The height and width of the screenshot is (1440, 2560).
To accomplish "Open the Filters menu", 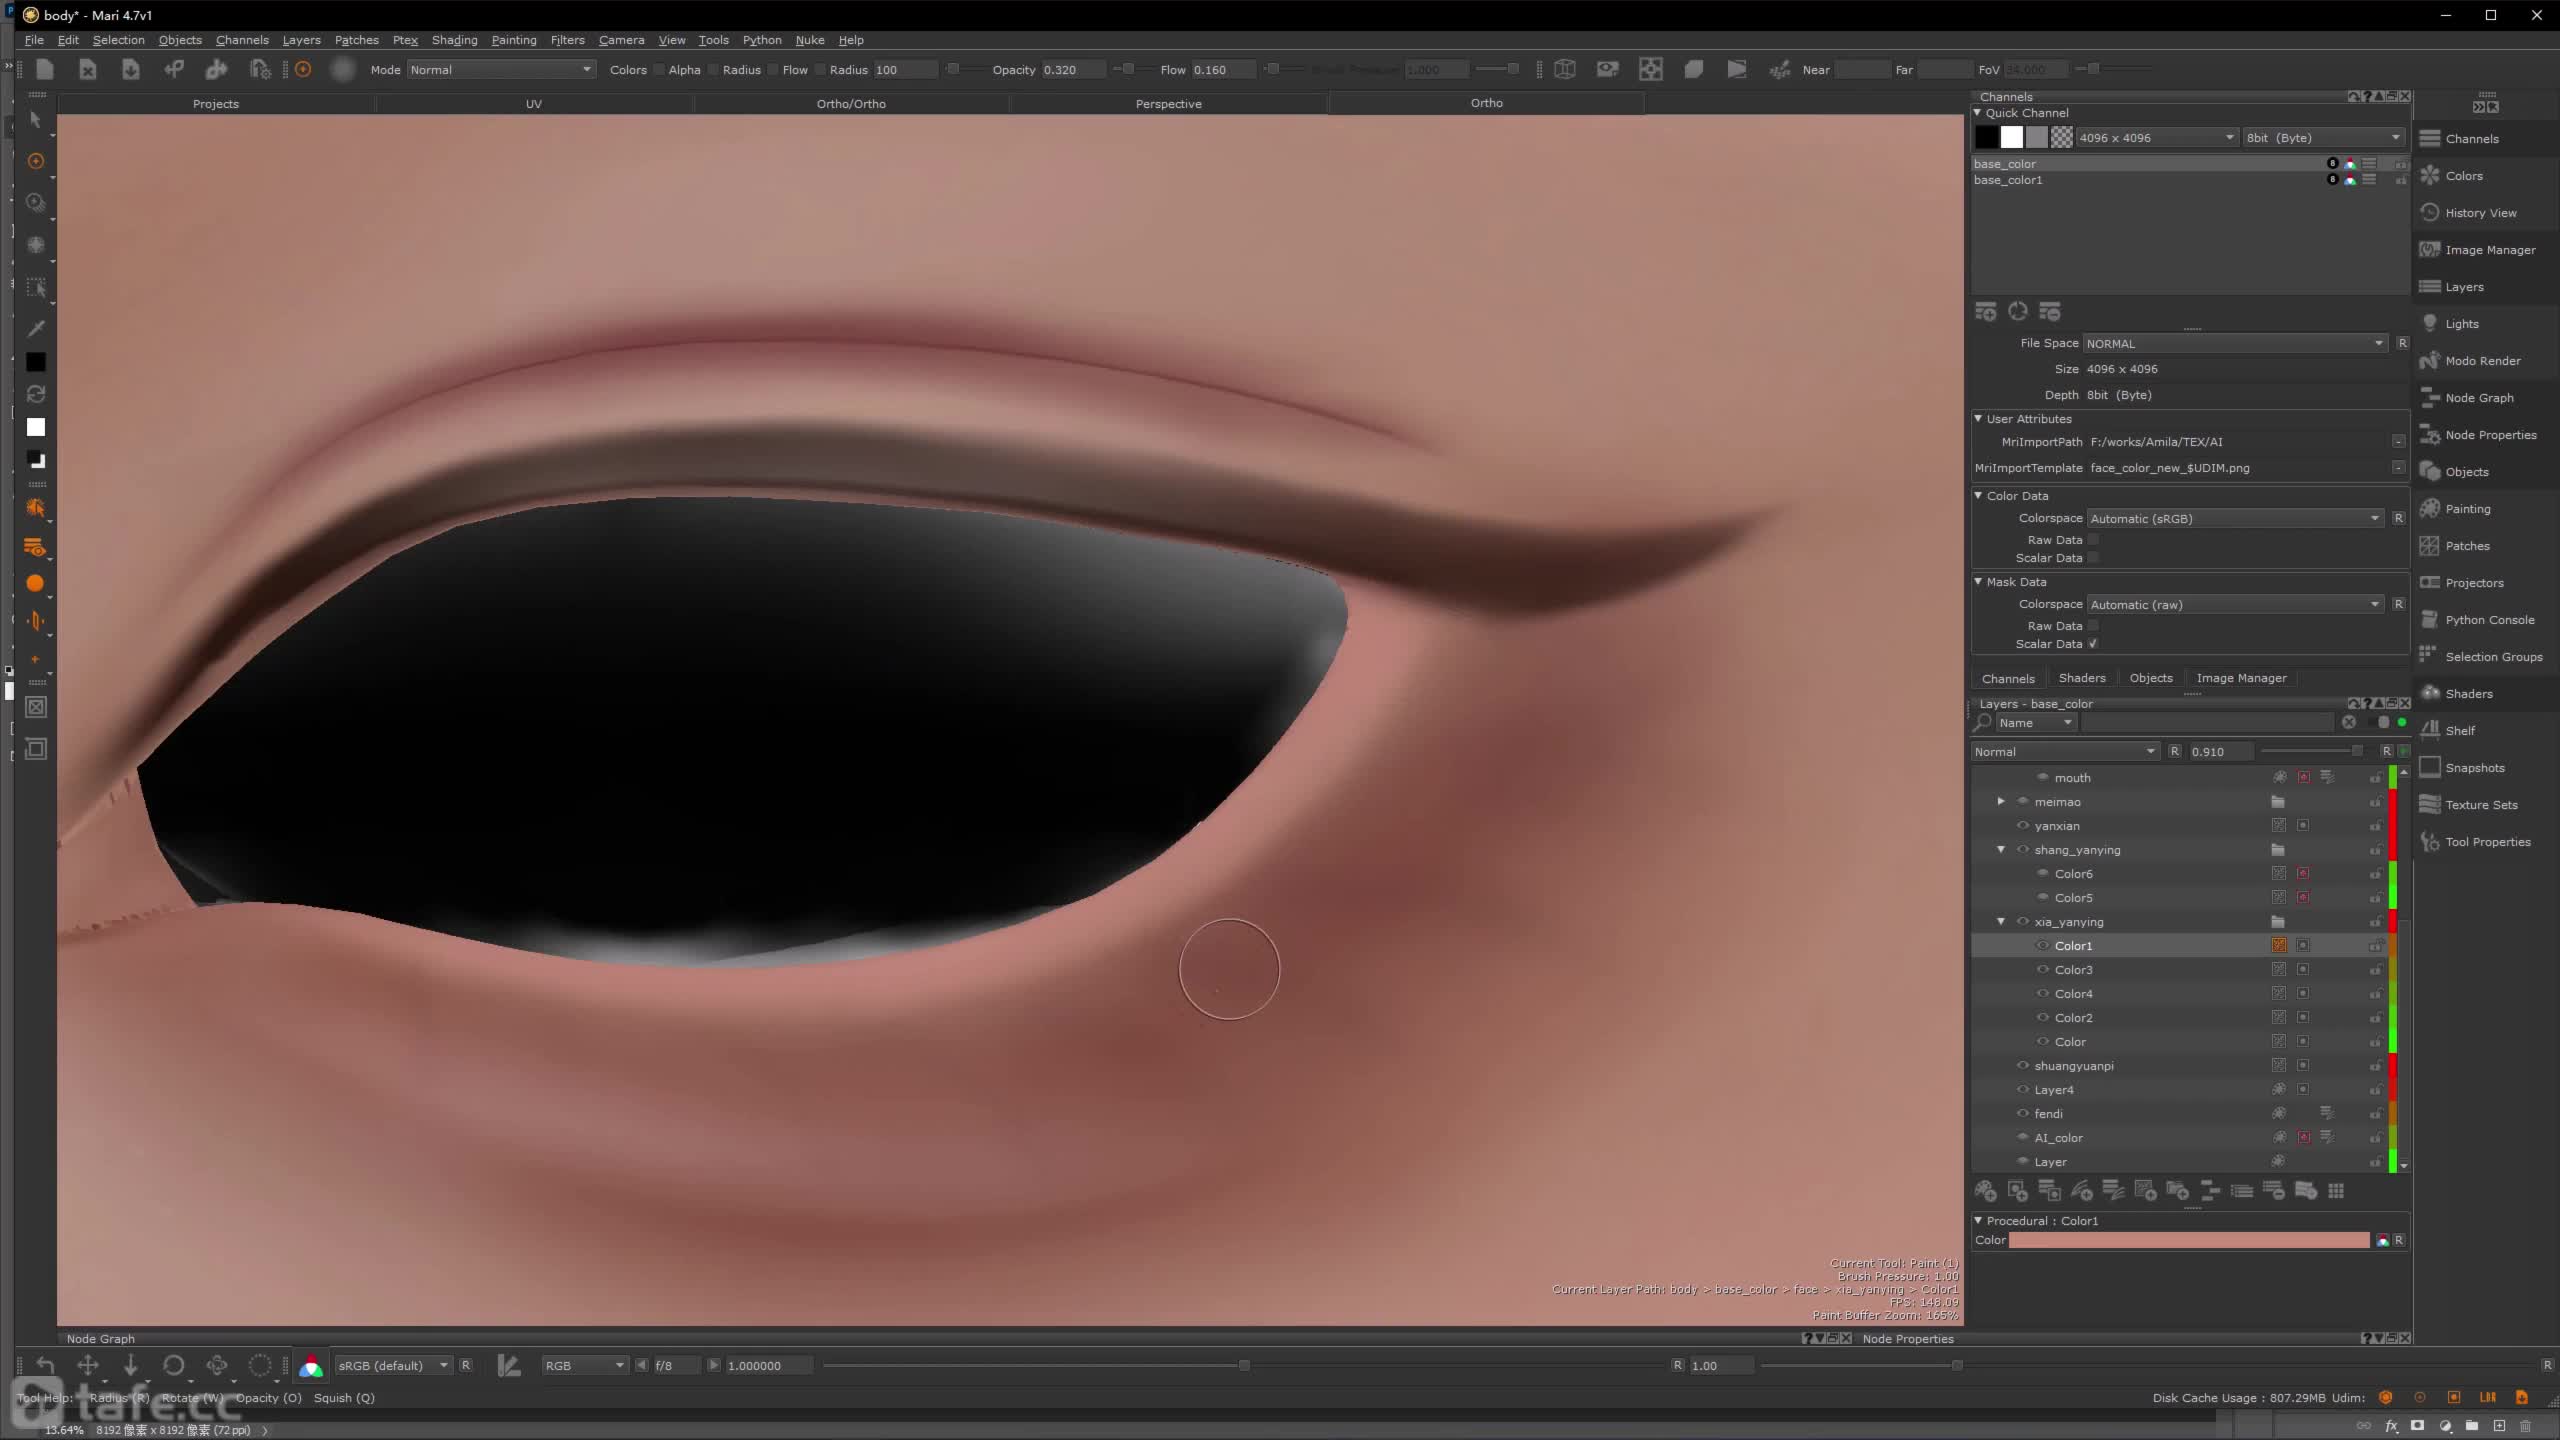I will tap(567, 40).
